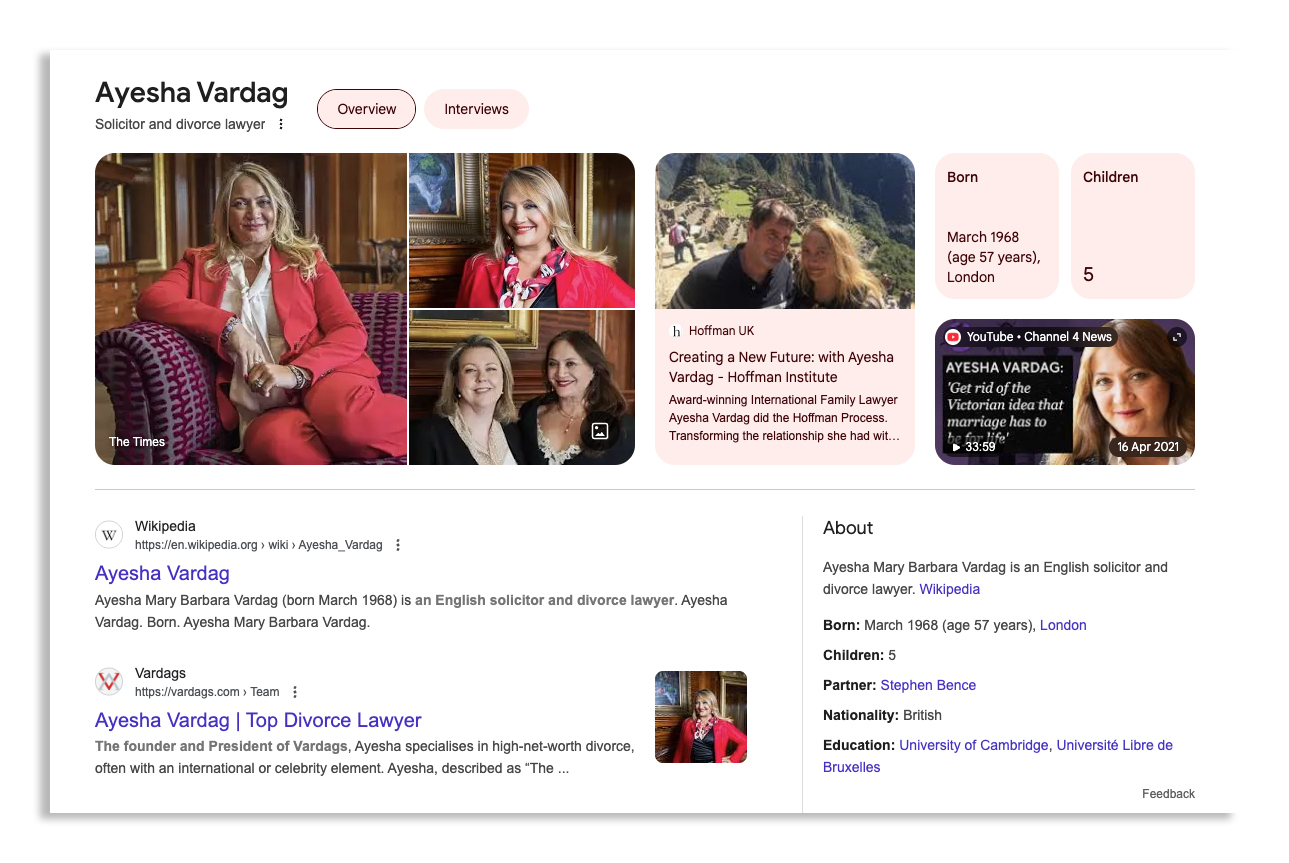Switch to the Interviews tab
The width and height of the screenshot is (1289, 863).
476,109
